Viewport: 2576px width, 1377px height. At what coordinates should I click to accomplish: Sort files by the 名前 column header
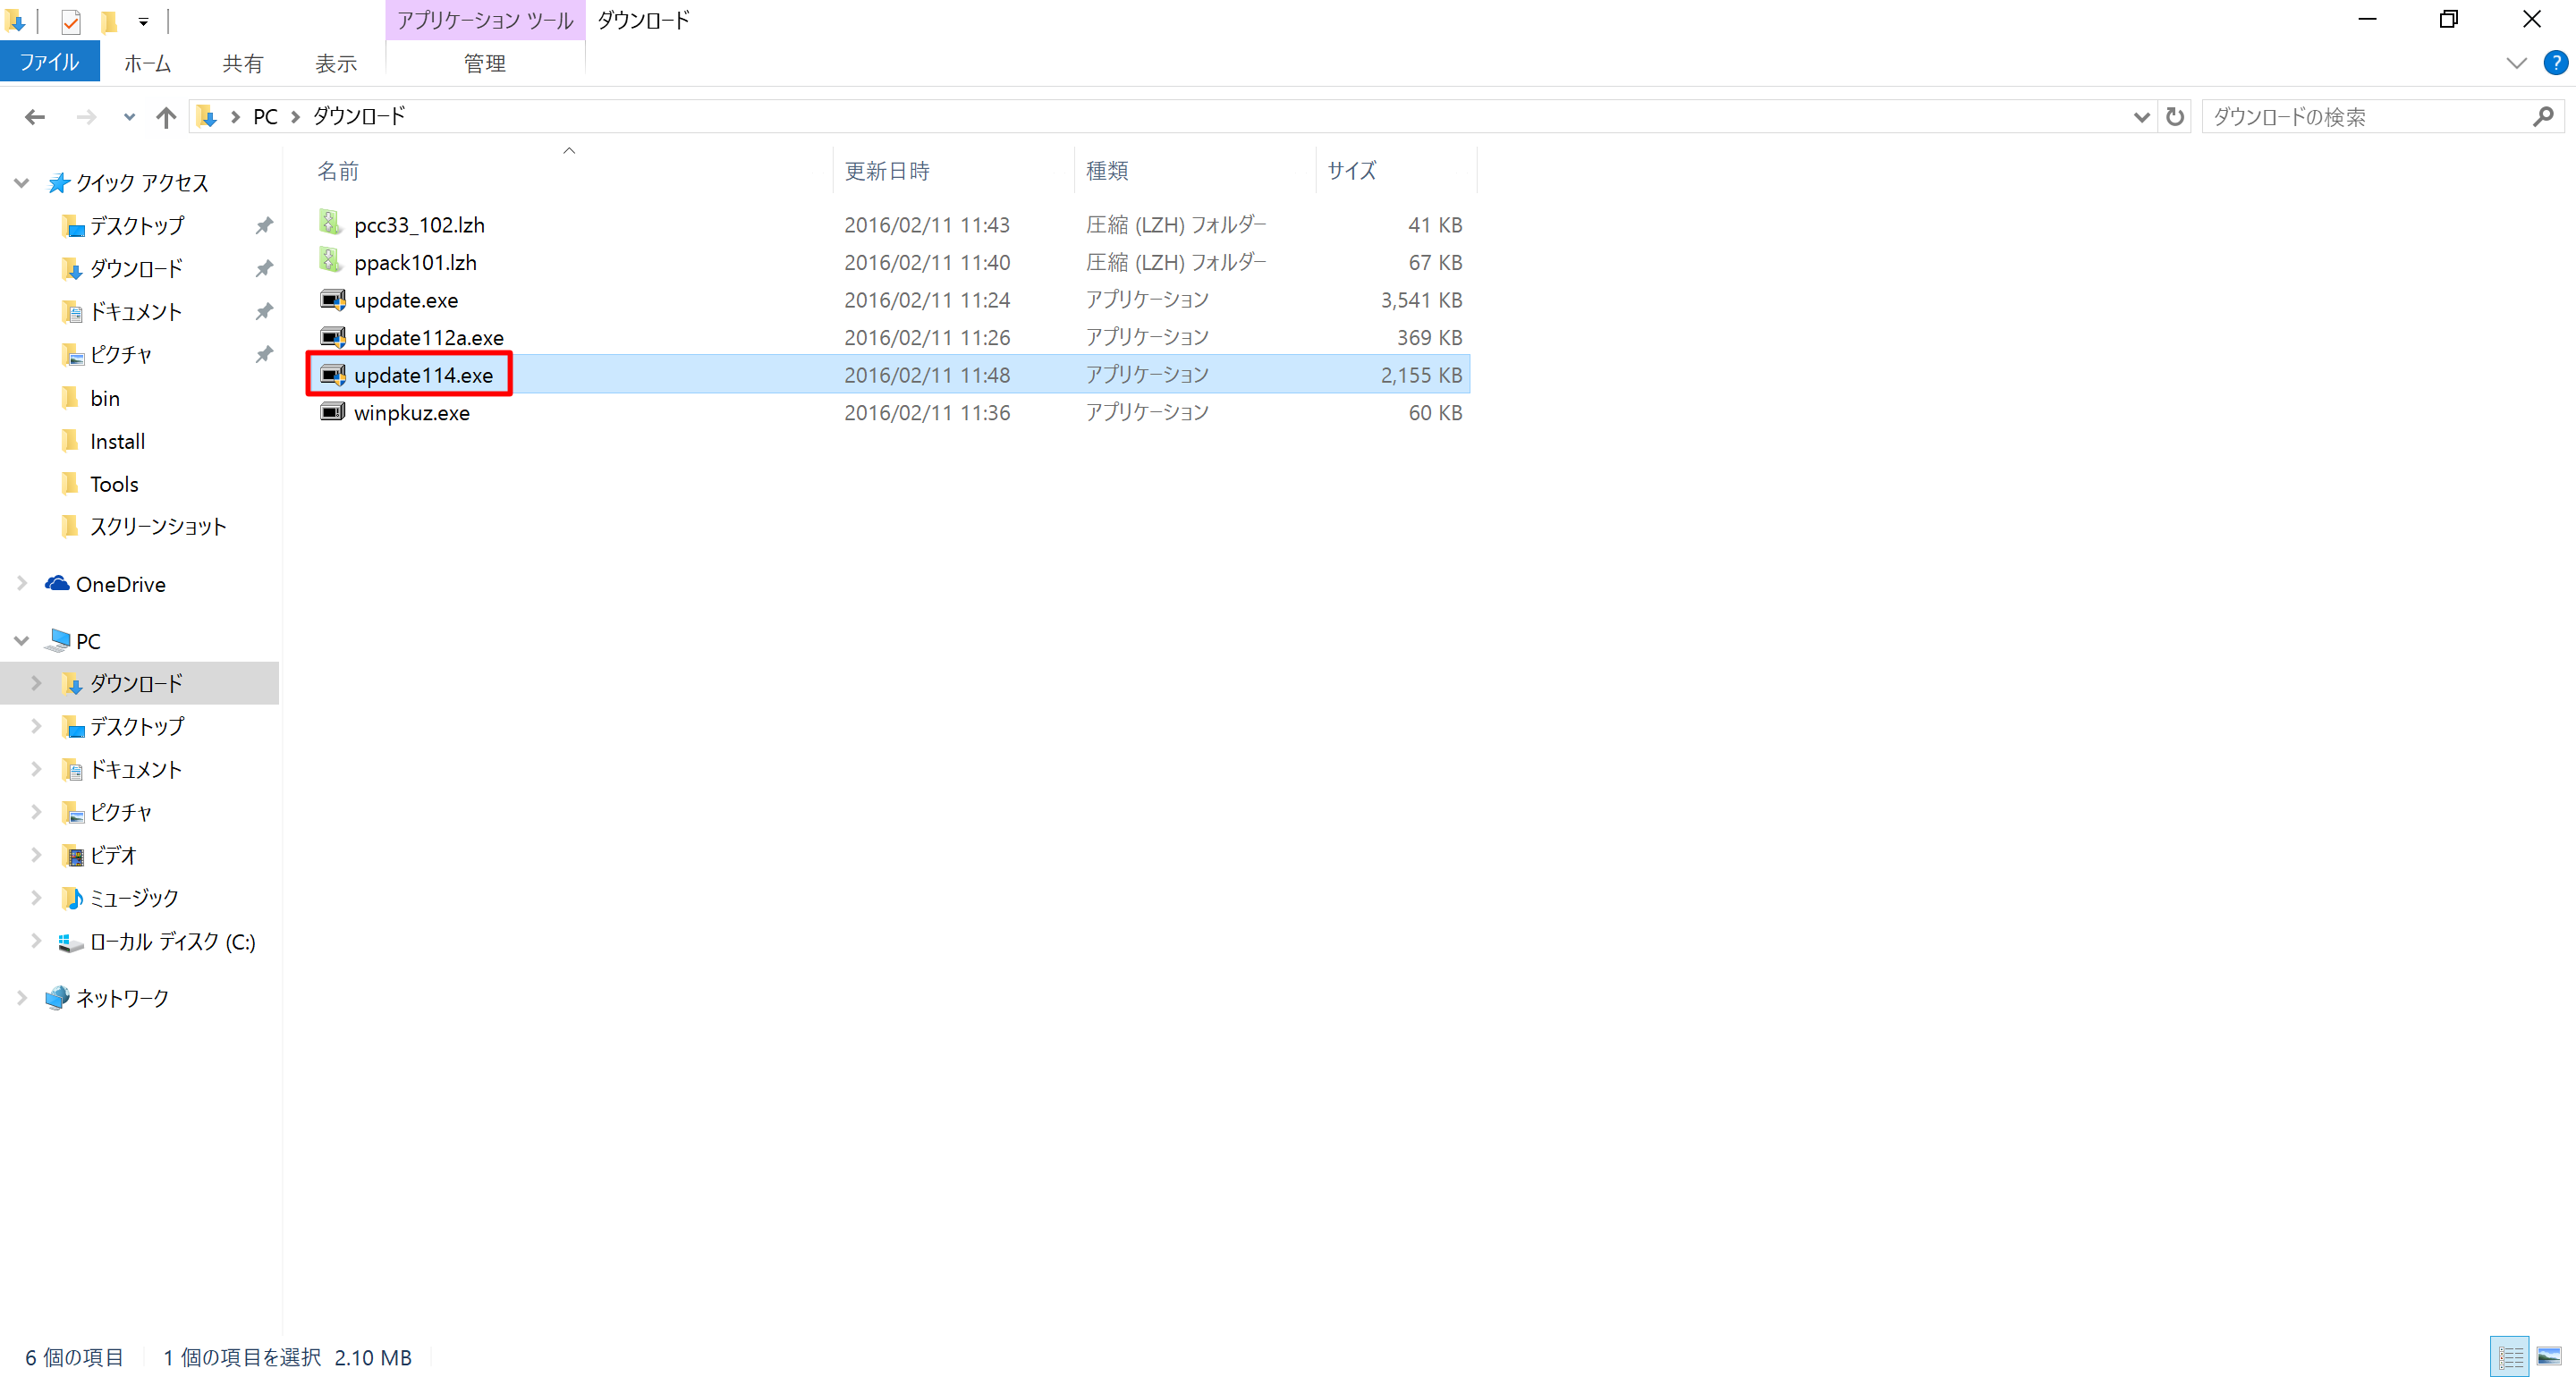coord(569,170)
